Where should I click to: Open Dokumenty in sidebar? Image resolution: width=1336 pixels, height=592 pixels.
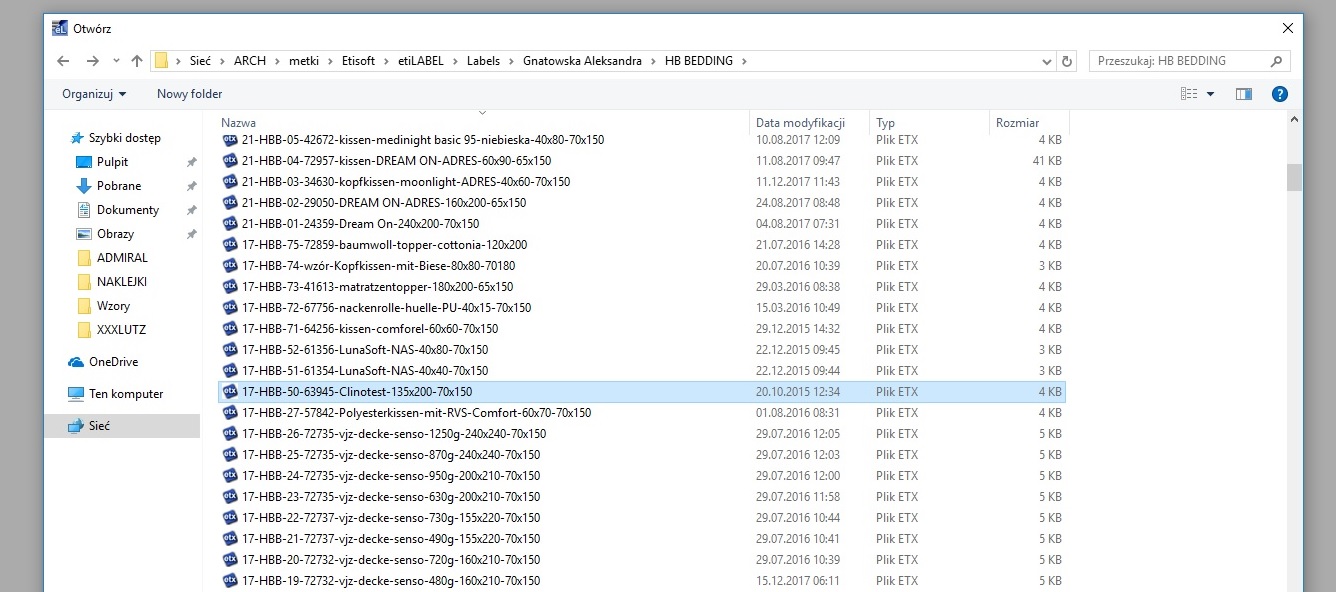click(x=127, y=210)
